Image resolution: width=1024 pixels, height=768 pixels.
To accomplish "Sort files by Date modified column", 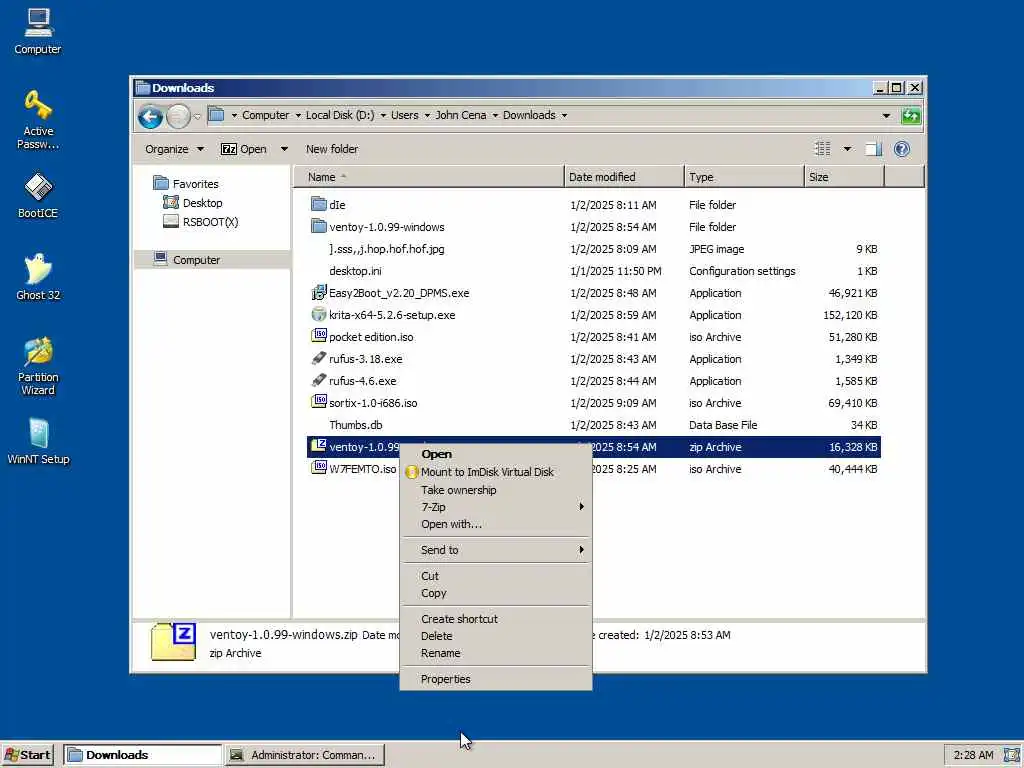I will click(624, 177).
